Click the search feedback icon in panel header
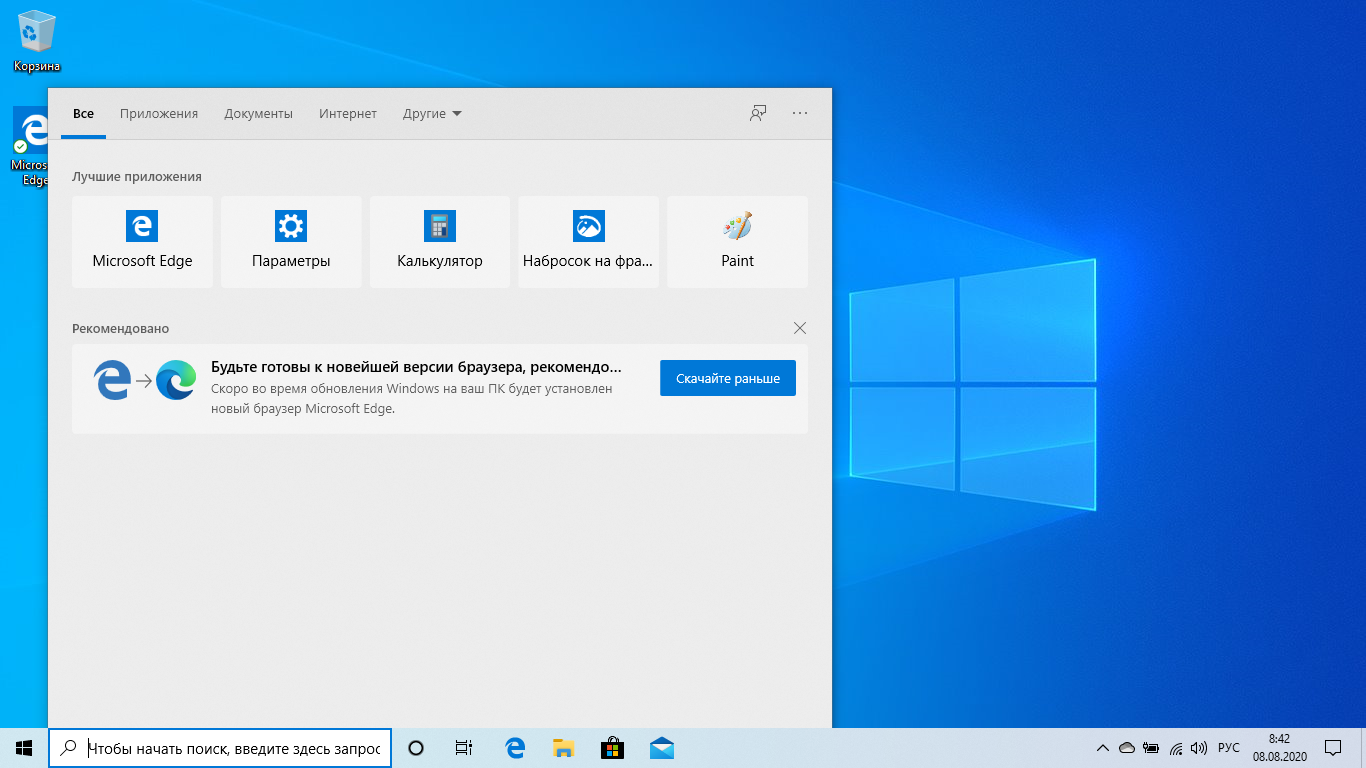Viewport: 1366px width, 768px height. tap(758, 113)
